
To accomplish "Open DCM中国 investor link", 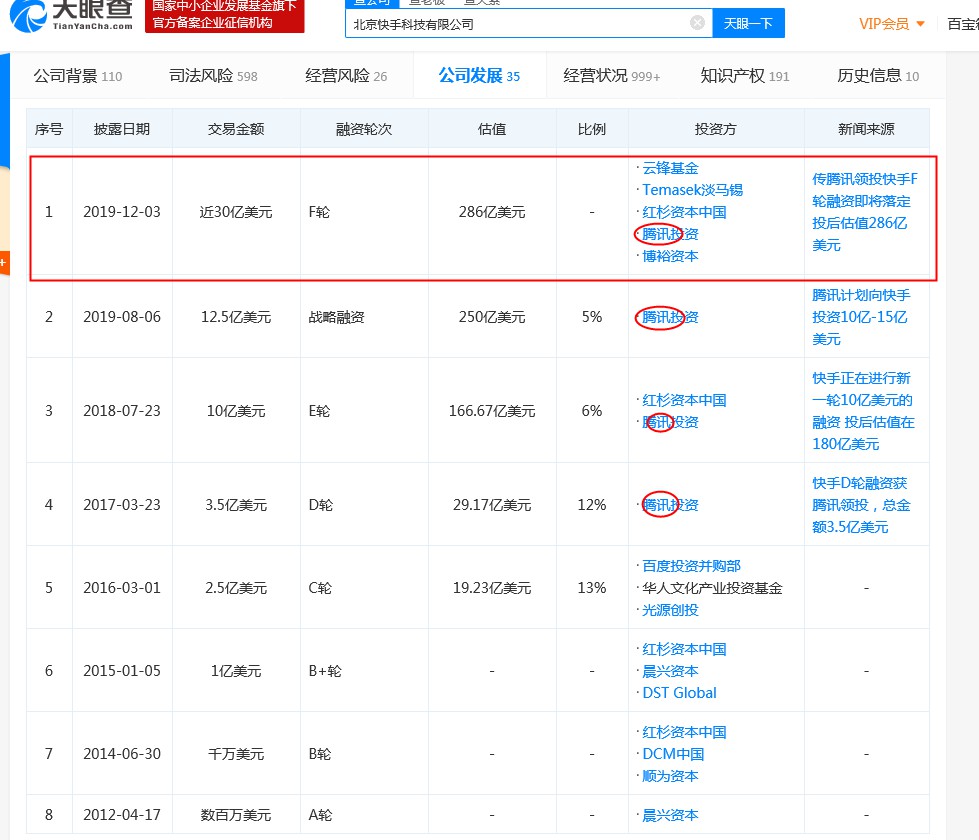I will point(673,754).
